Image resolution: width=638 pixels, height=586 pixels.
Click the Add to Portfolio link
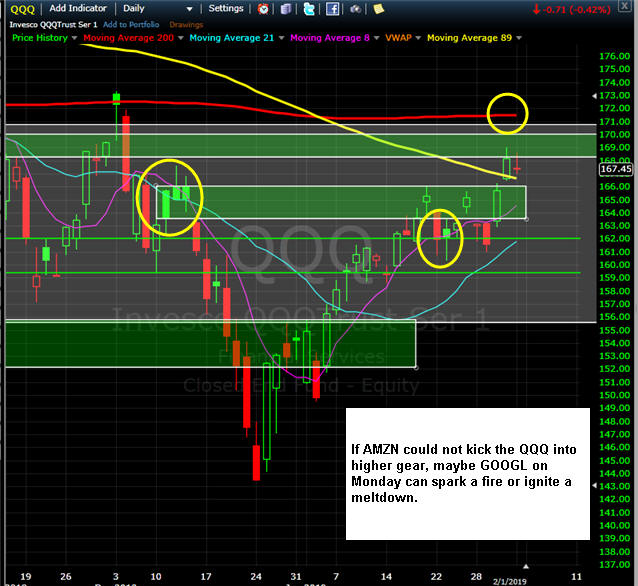click(x=129, y=23)
